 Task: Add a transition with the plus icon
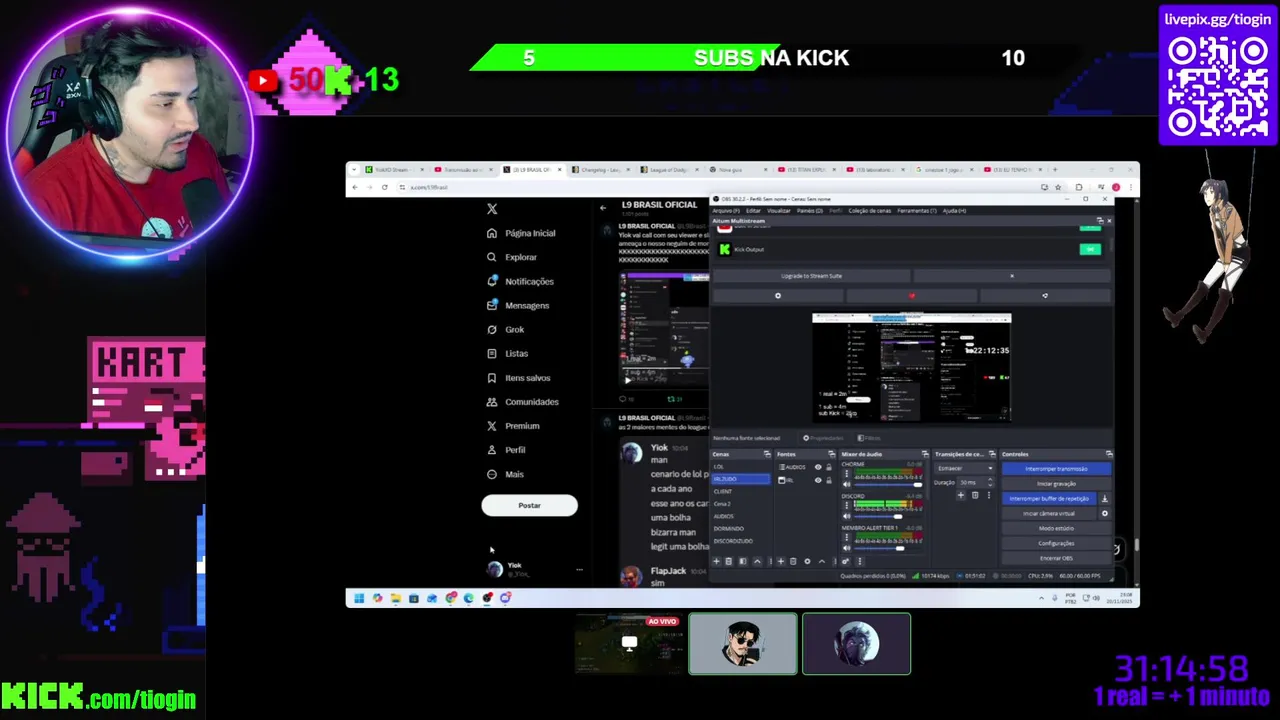961,495
